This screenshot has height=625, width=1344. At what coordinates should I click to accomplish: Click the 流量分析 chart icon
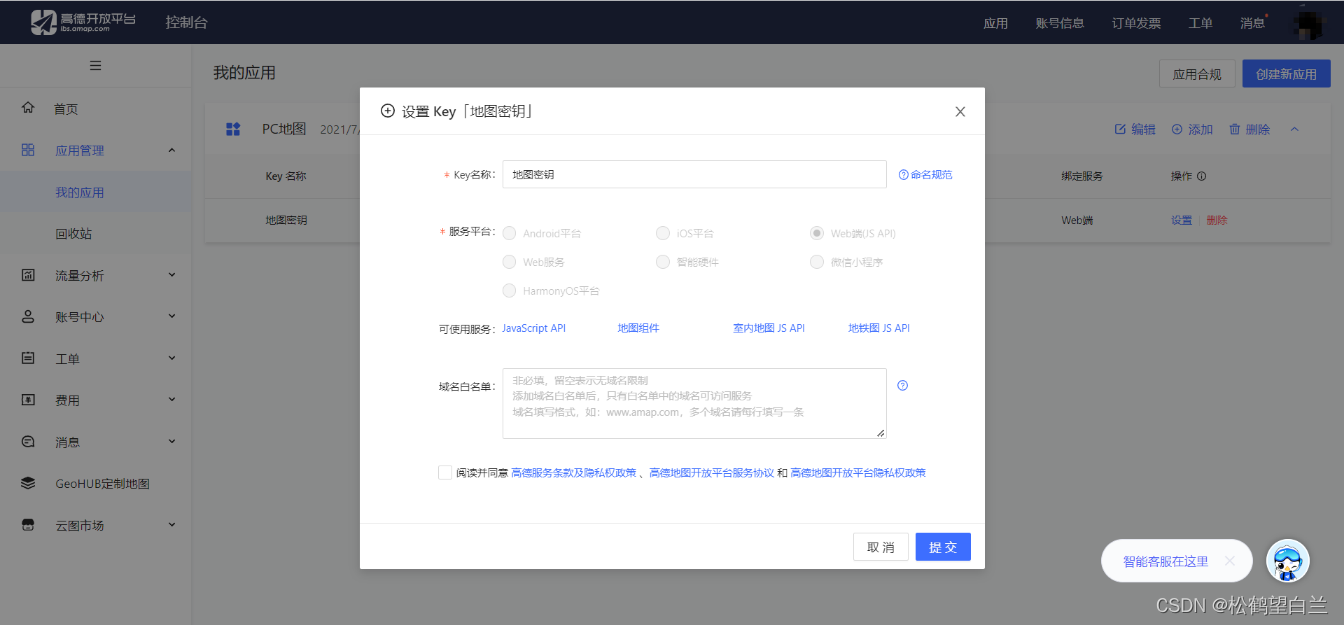pyautogui.click(x=28, y=275)
